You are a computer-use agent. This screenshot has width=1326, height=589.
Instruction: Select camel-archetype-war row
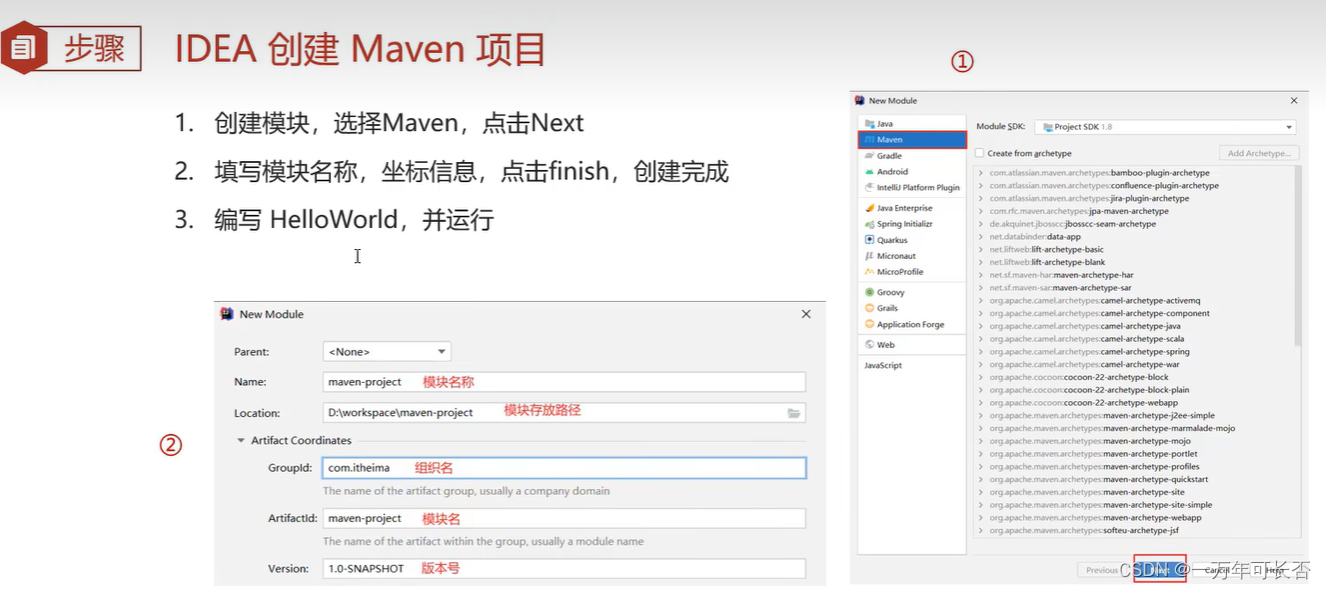click(1134, 364)
